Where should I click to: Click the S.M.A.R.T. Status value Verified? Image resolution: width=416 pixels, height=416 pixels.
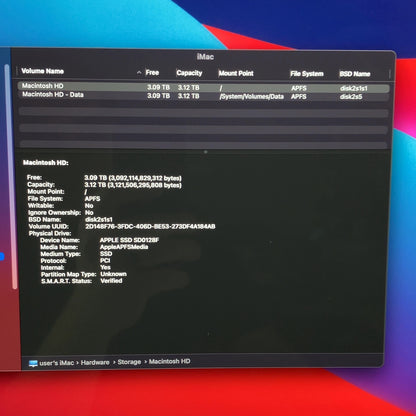click(x=111, y=281)
